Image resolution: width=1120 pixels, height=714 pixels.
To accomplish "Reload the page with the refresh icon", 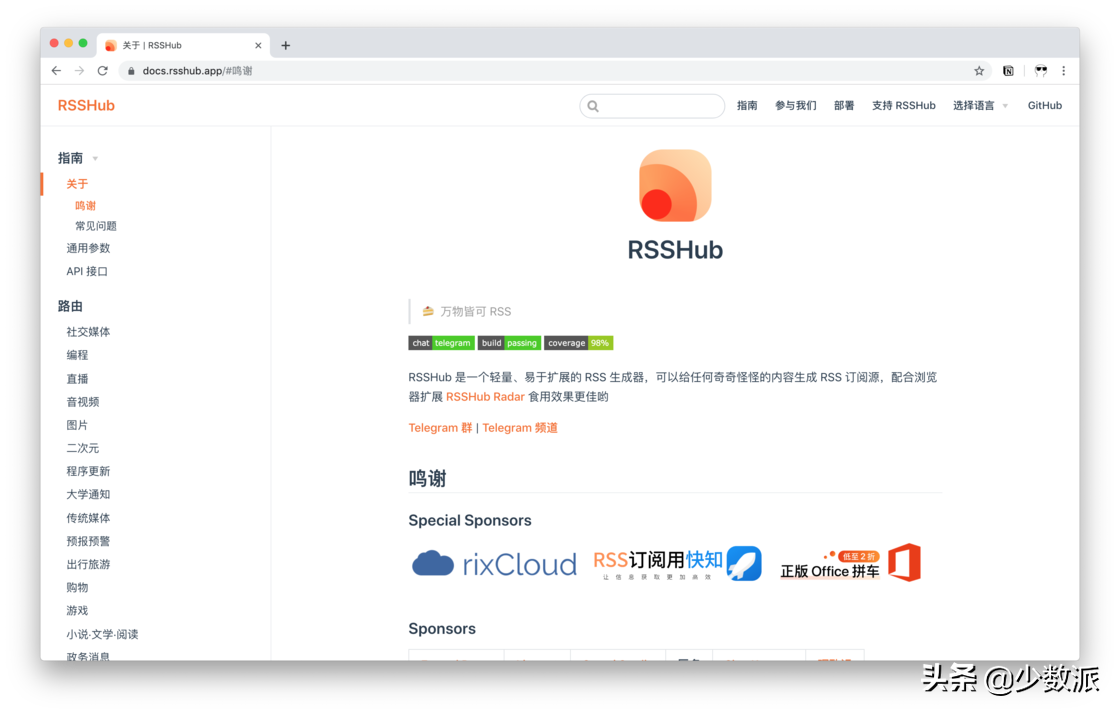I will click(x=103, y=71).
